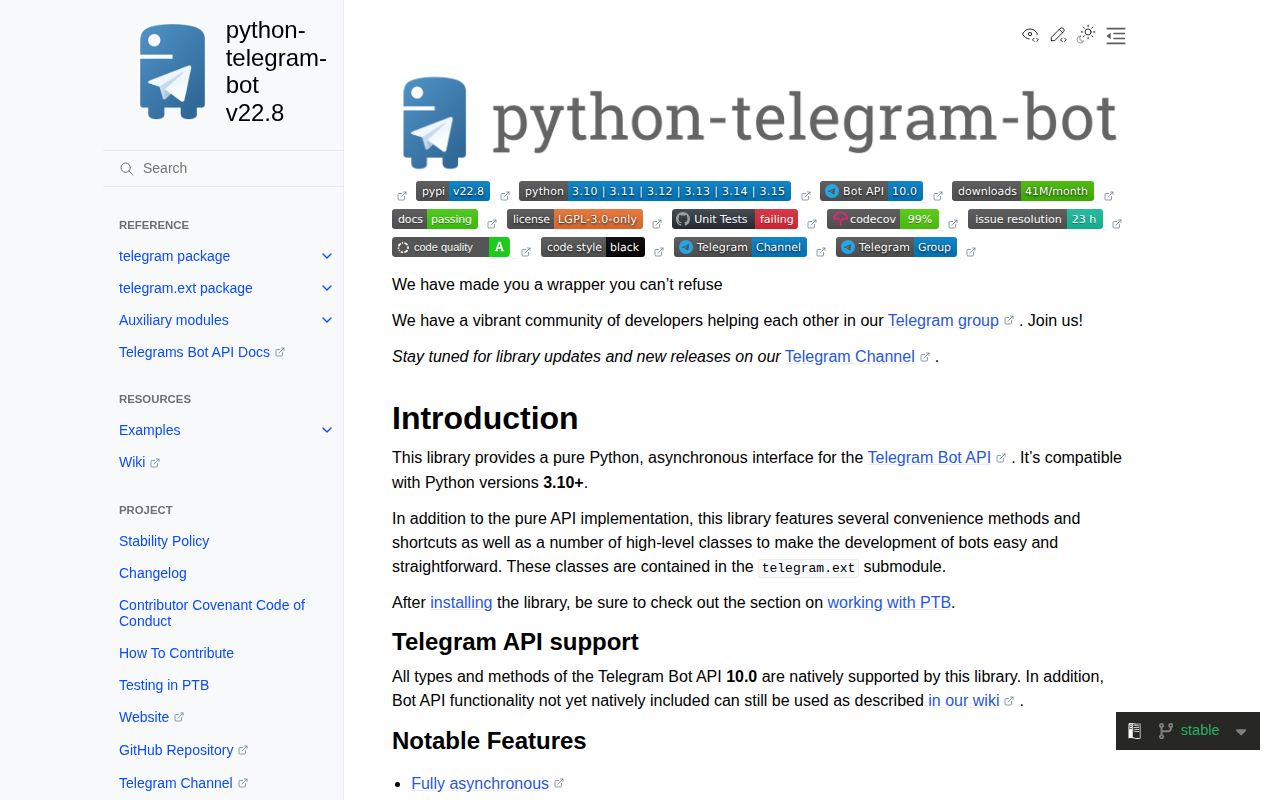This screenshot has width=1280, height=800.
Task: Open Auxiliary modules page
Action: [173, 320]
